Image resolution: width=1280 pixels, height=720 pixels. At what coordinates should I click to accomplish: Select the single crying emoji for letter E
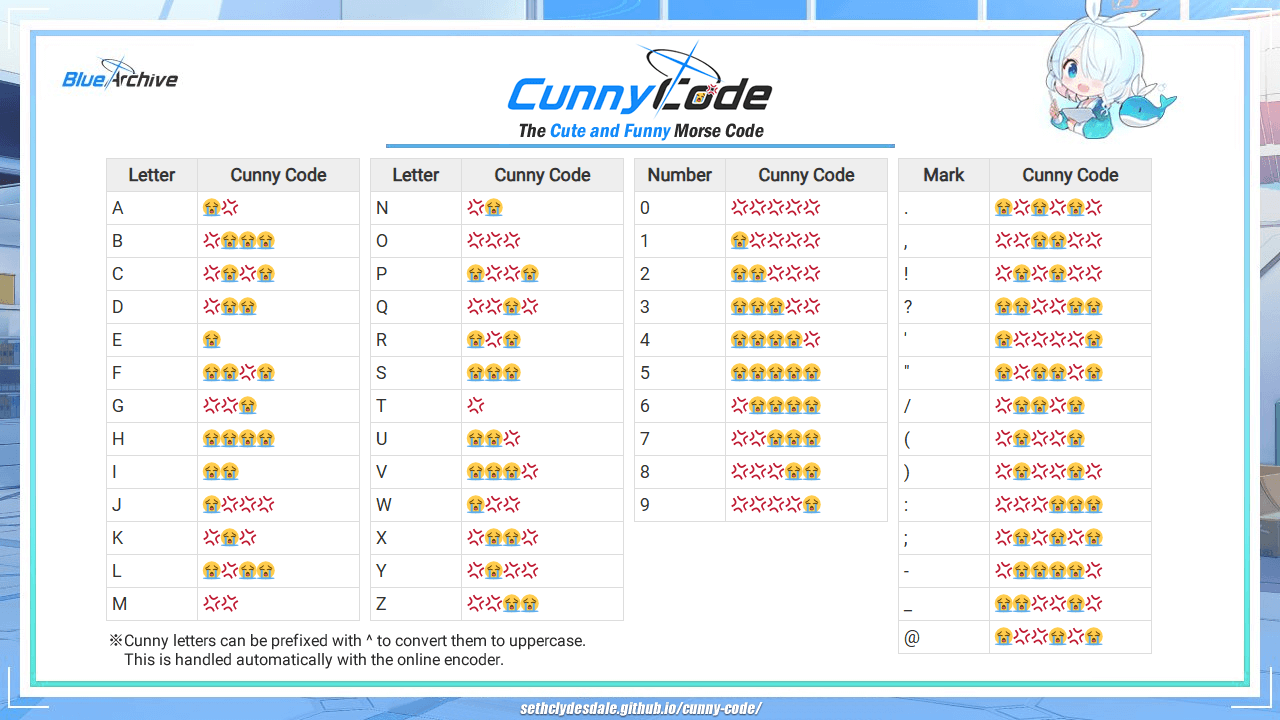pyautogui.click(x=211, y=339)
